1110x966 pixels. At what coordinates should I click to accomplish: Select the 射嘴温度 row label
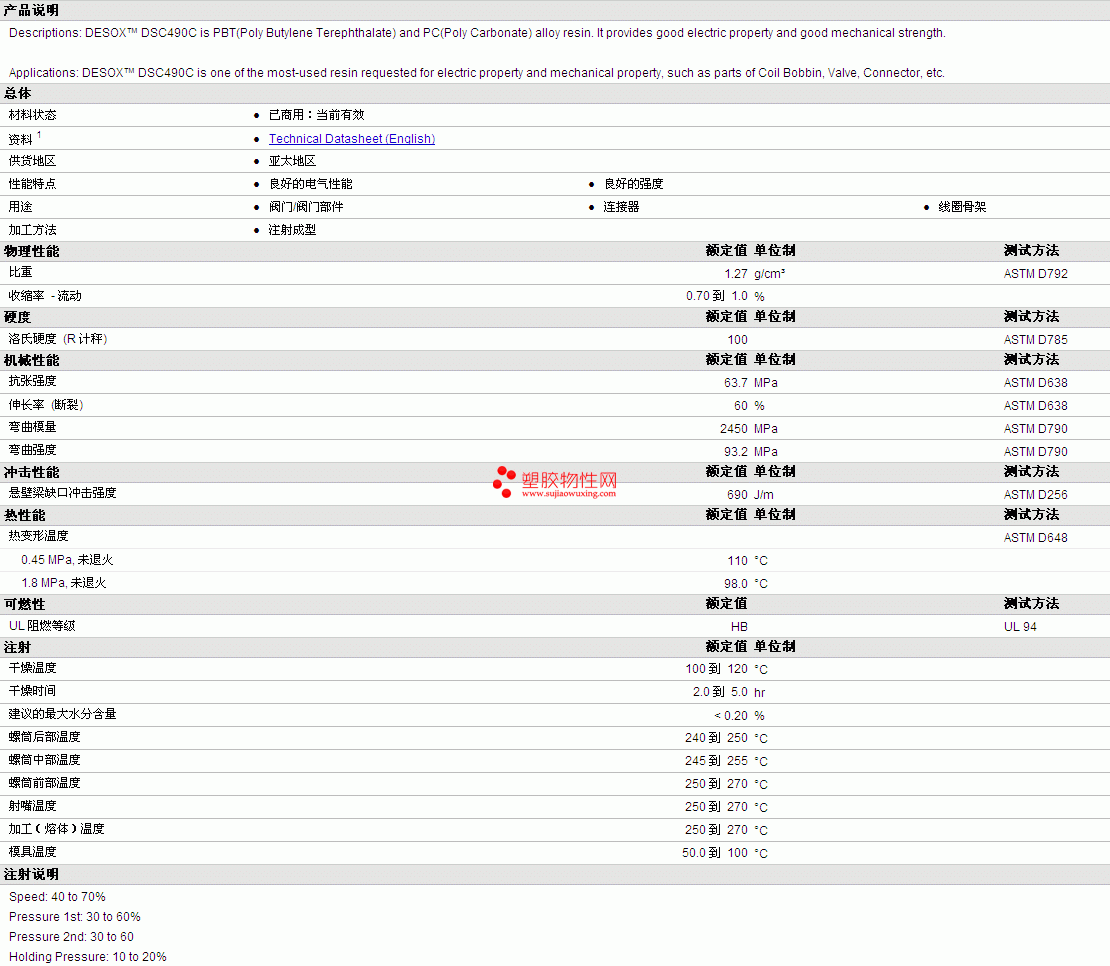(33, 806)
